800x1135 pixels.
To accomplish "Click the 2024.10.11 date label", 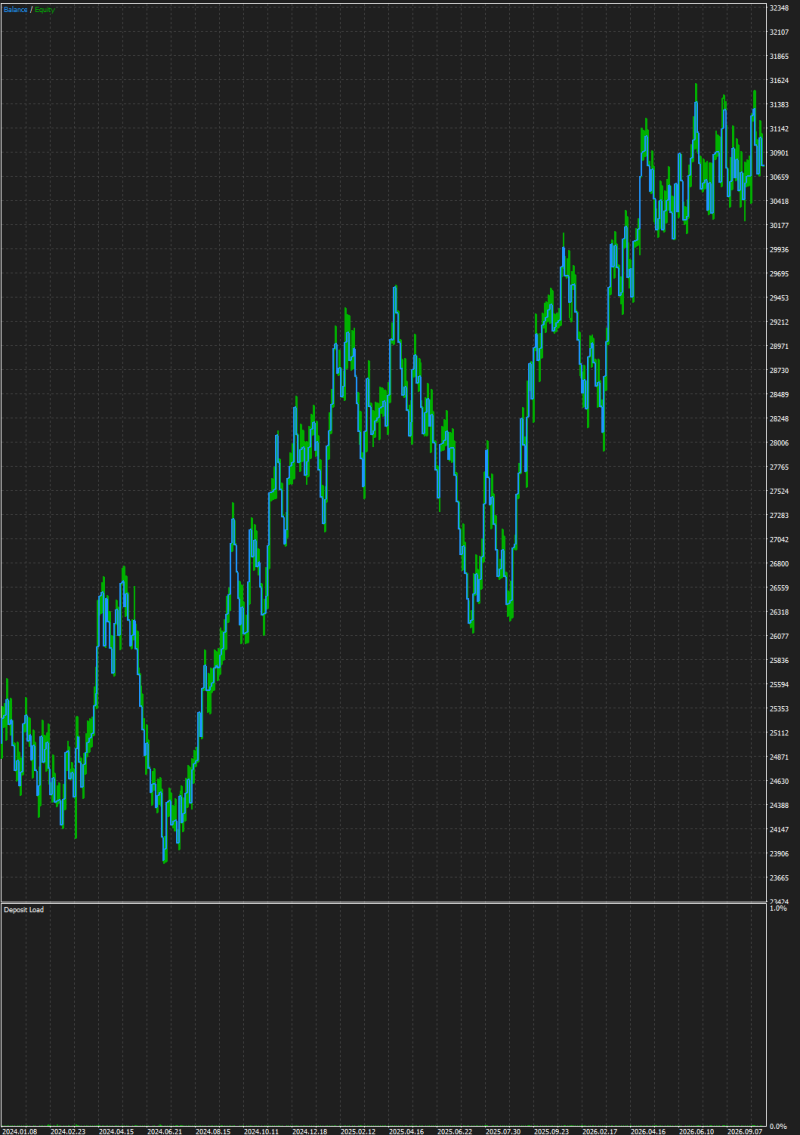I will pos(261,1131).
